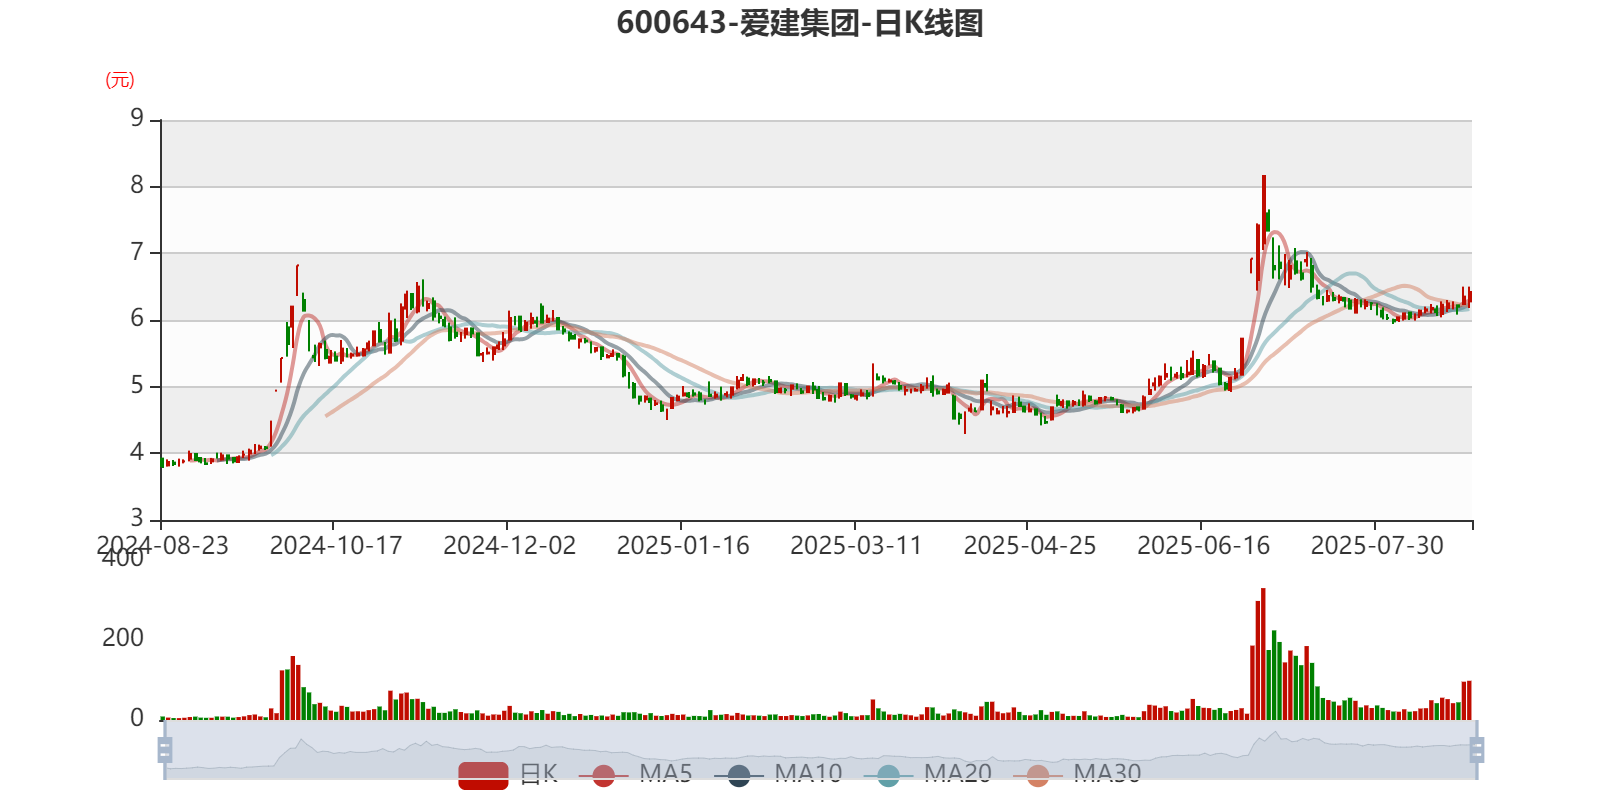Toggle the 日K candlestick series legend
Viewport: 1600px width, 800px height.
point(507,774)
